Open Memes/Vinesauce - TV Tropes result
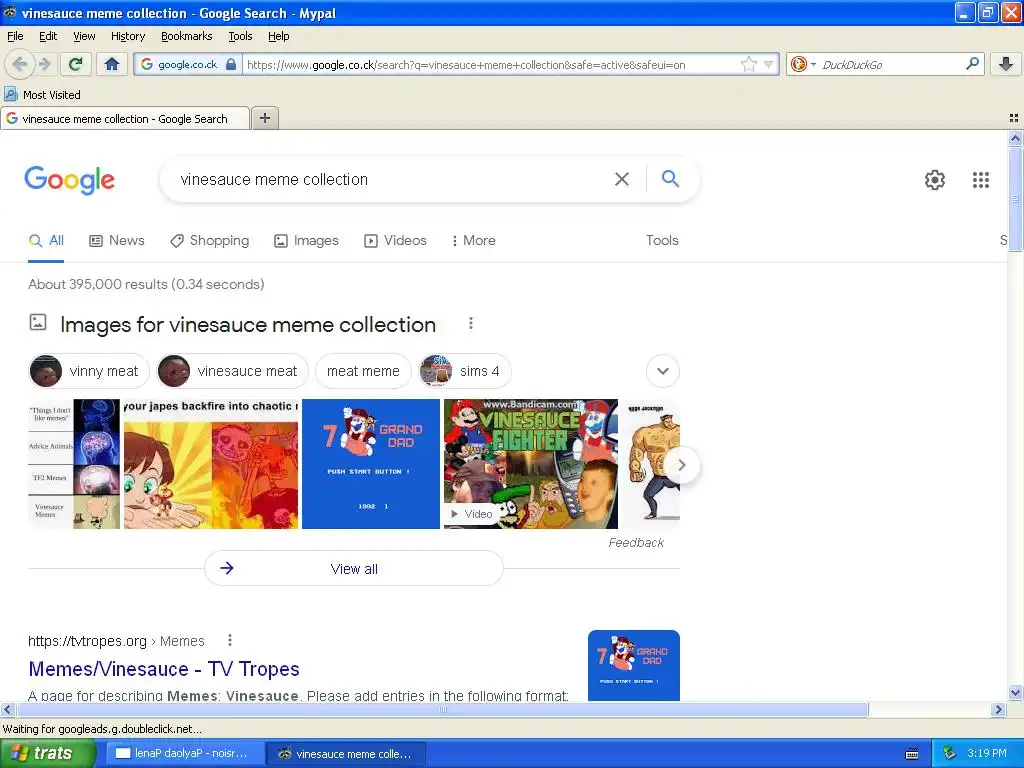Viewport: 1024px width, 768px height. coord(164,669)
